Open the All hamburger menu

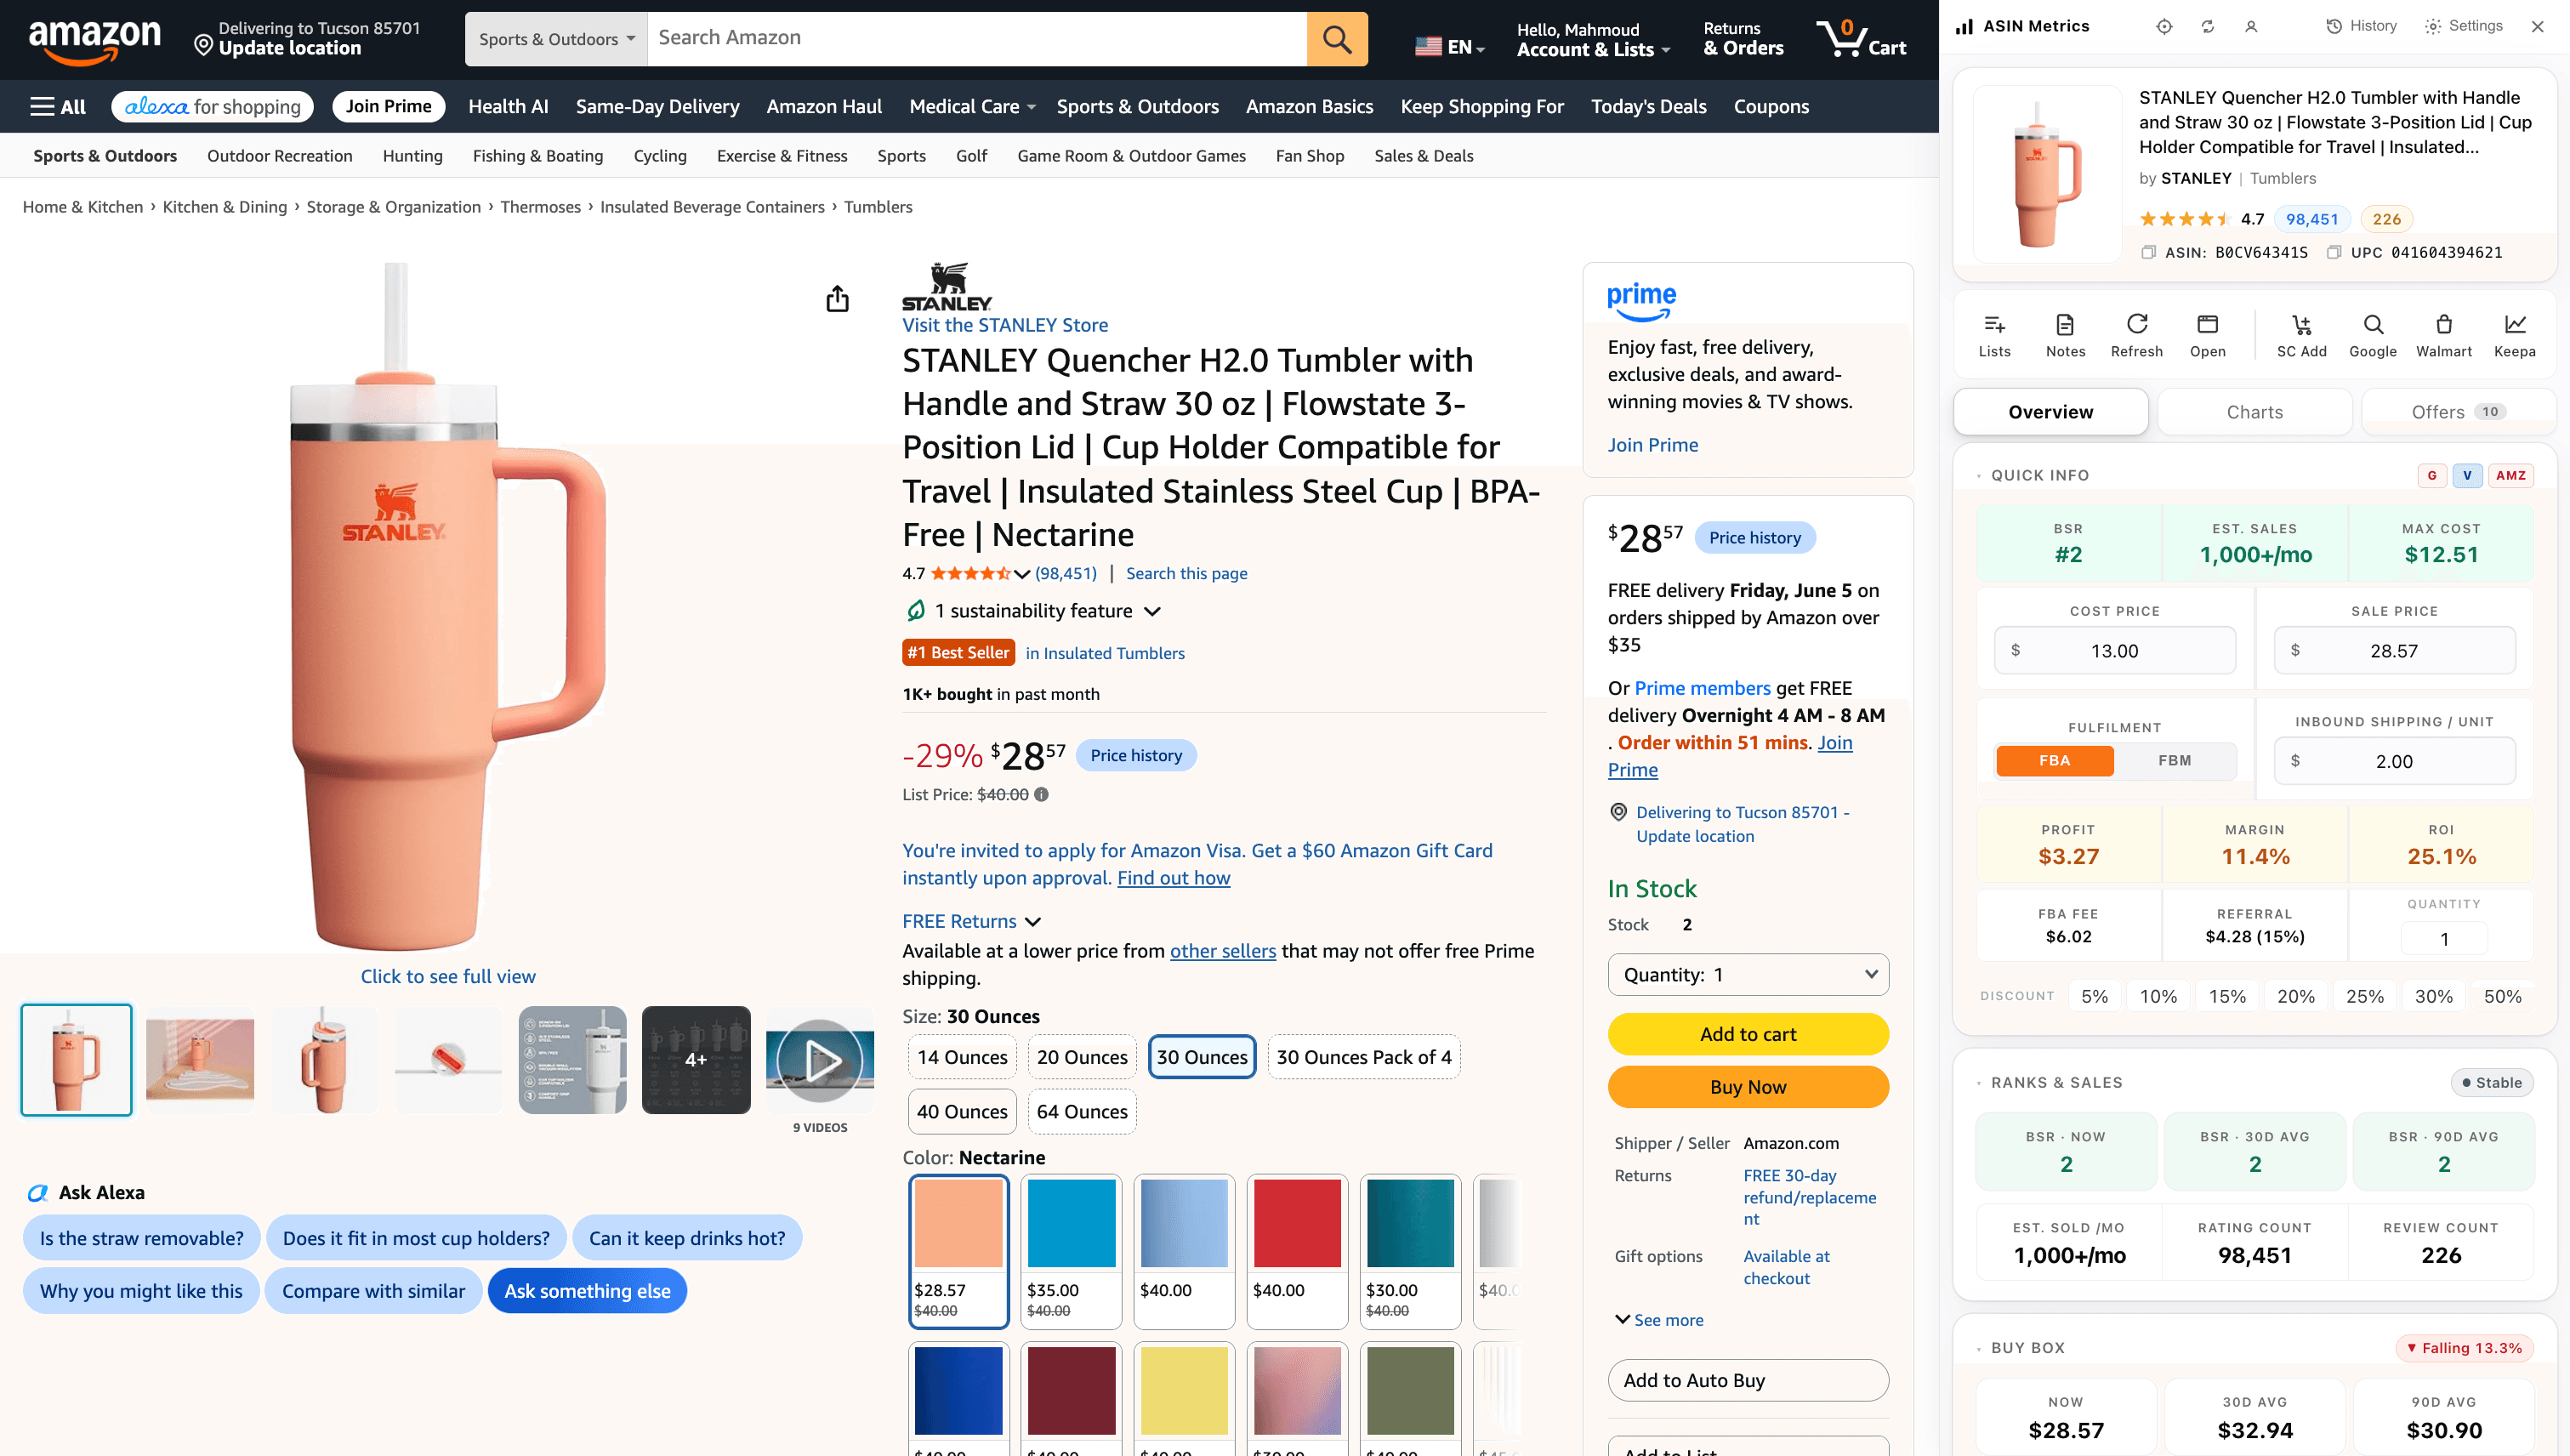click(57, 106)
